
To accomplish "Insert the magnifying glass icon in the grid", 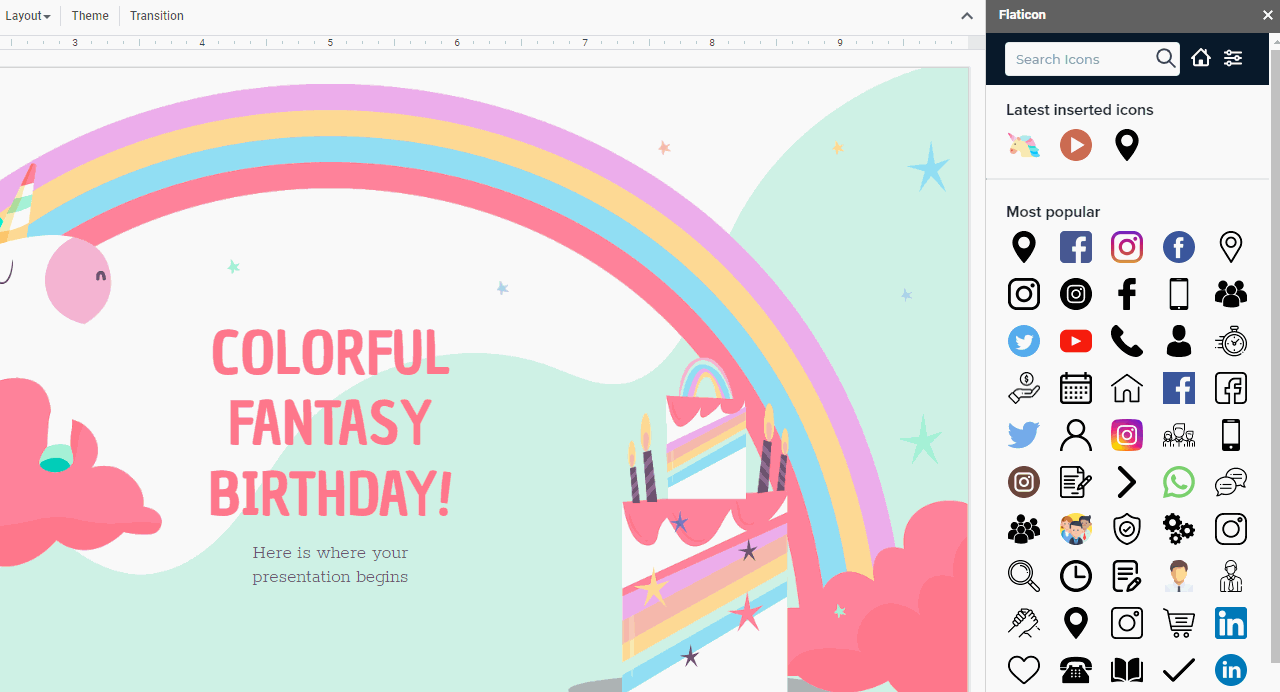I will click(x=1024, y=576).
